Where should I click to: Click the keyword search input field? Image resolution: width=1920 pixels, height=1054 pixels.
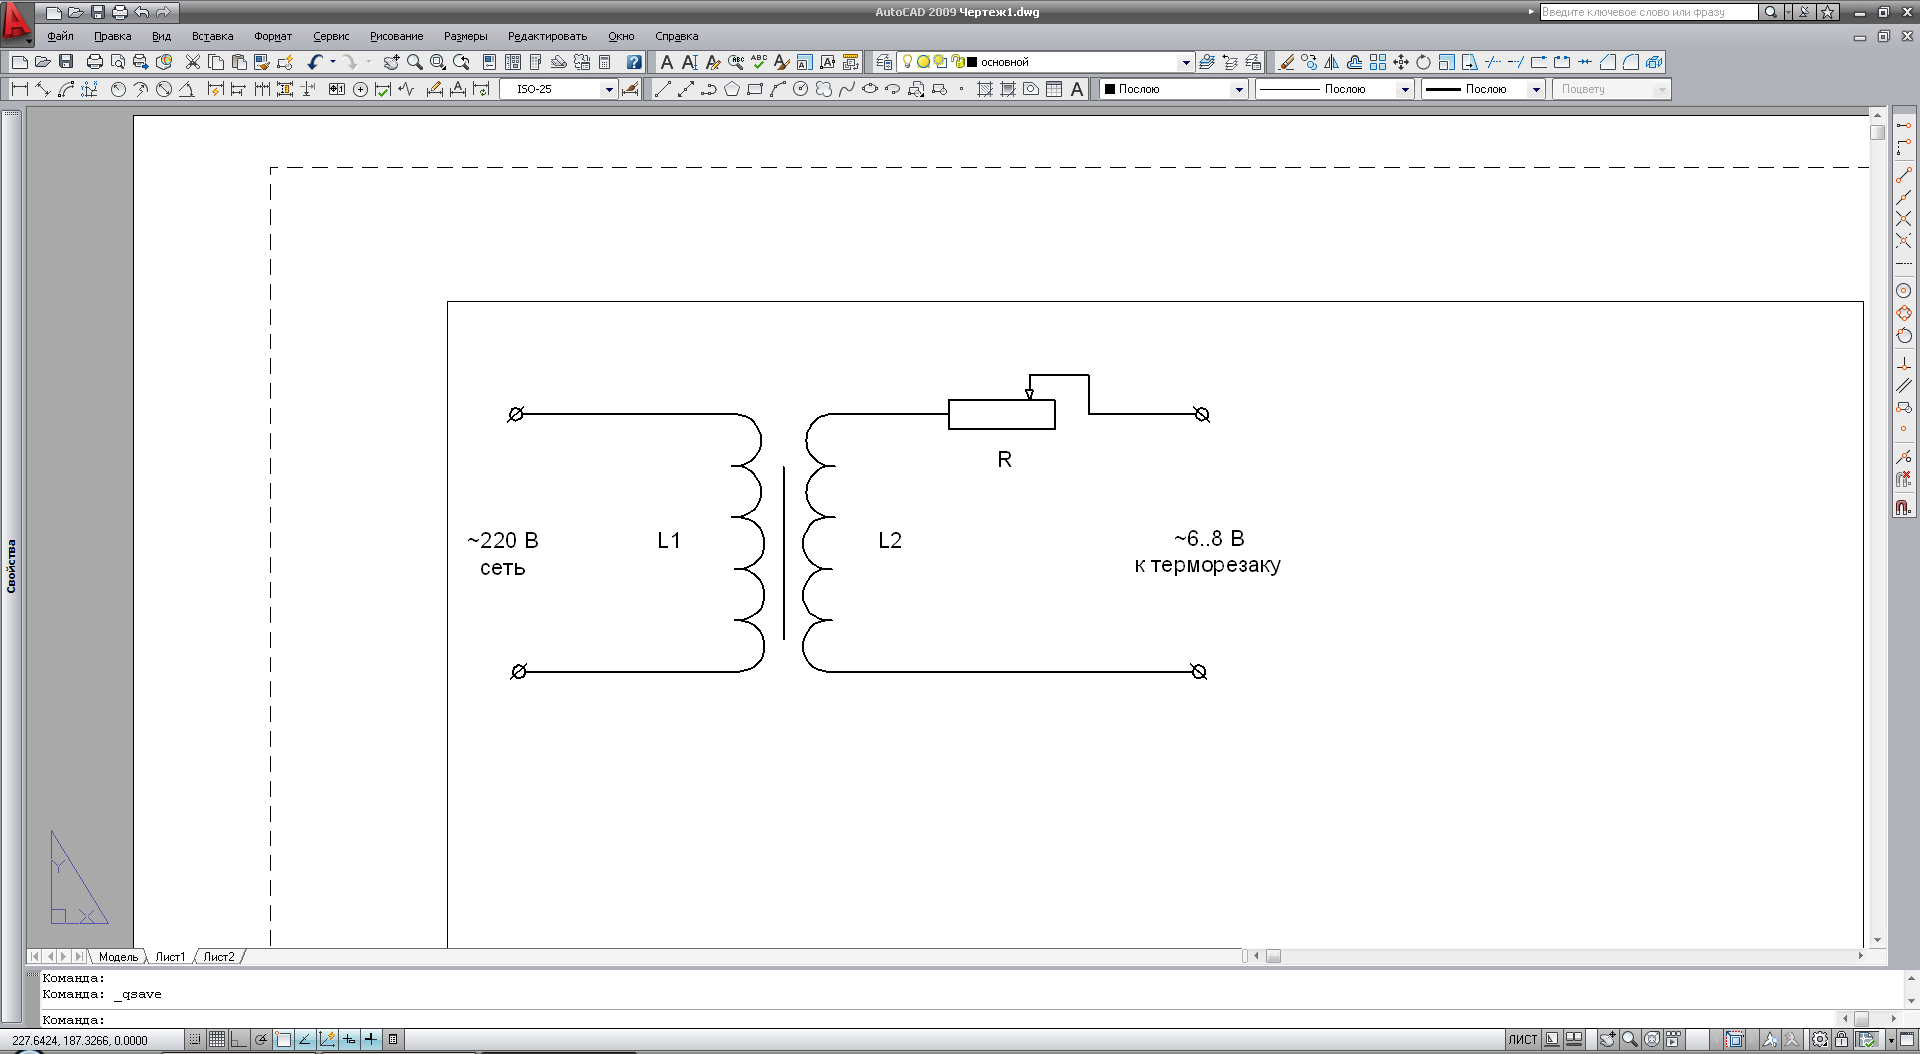[1648, 12]
